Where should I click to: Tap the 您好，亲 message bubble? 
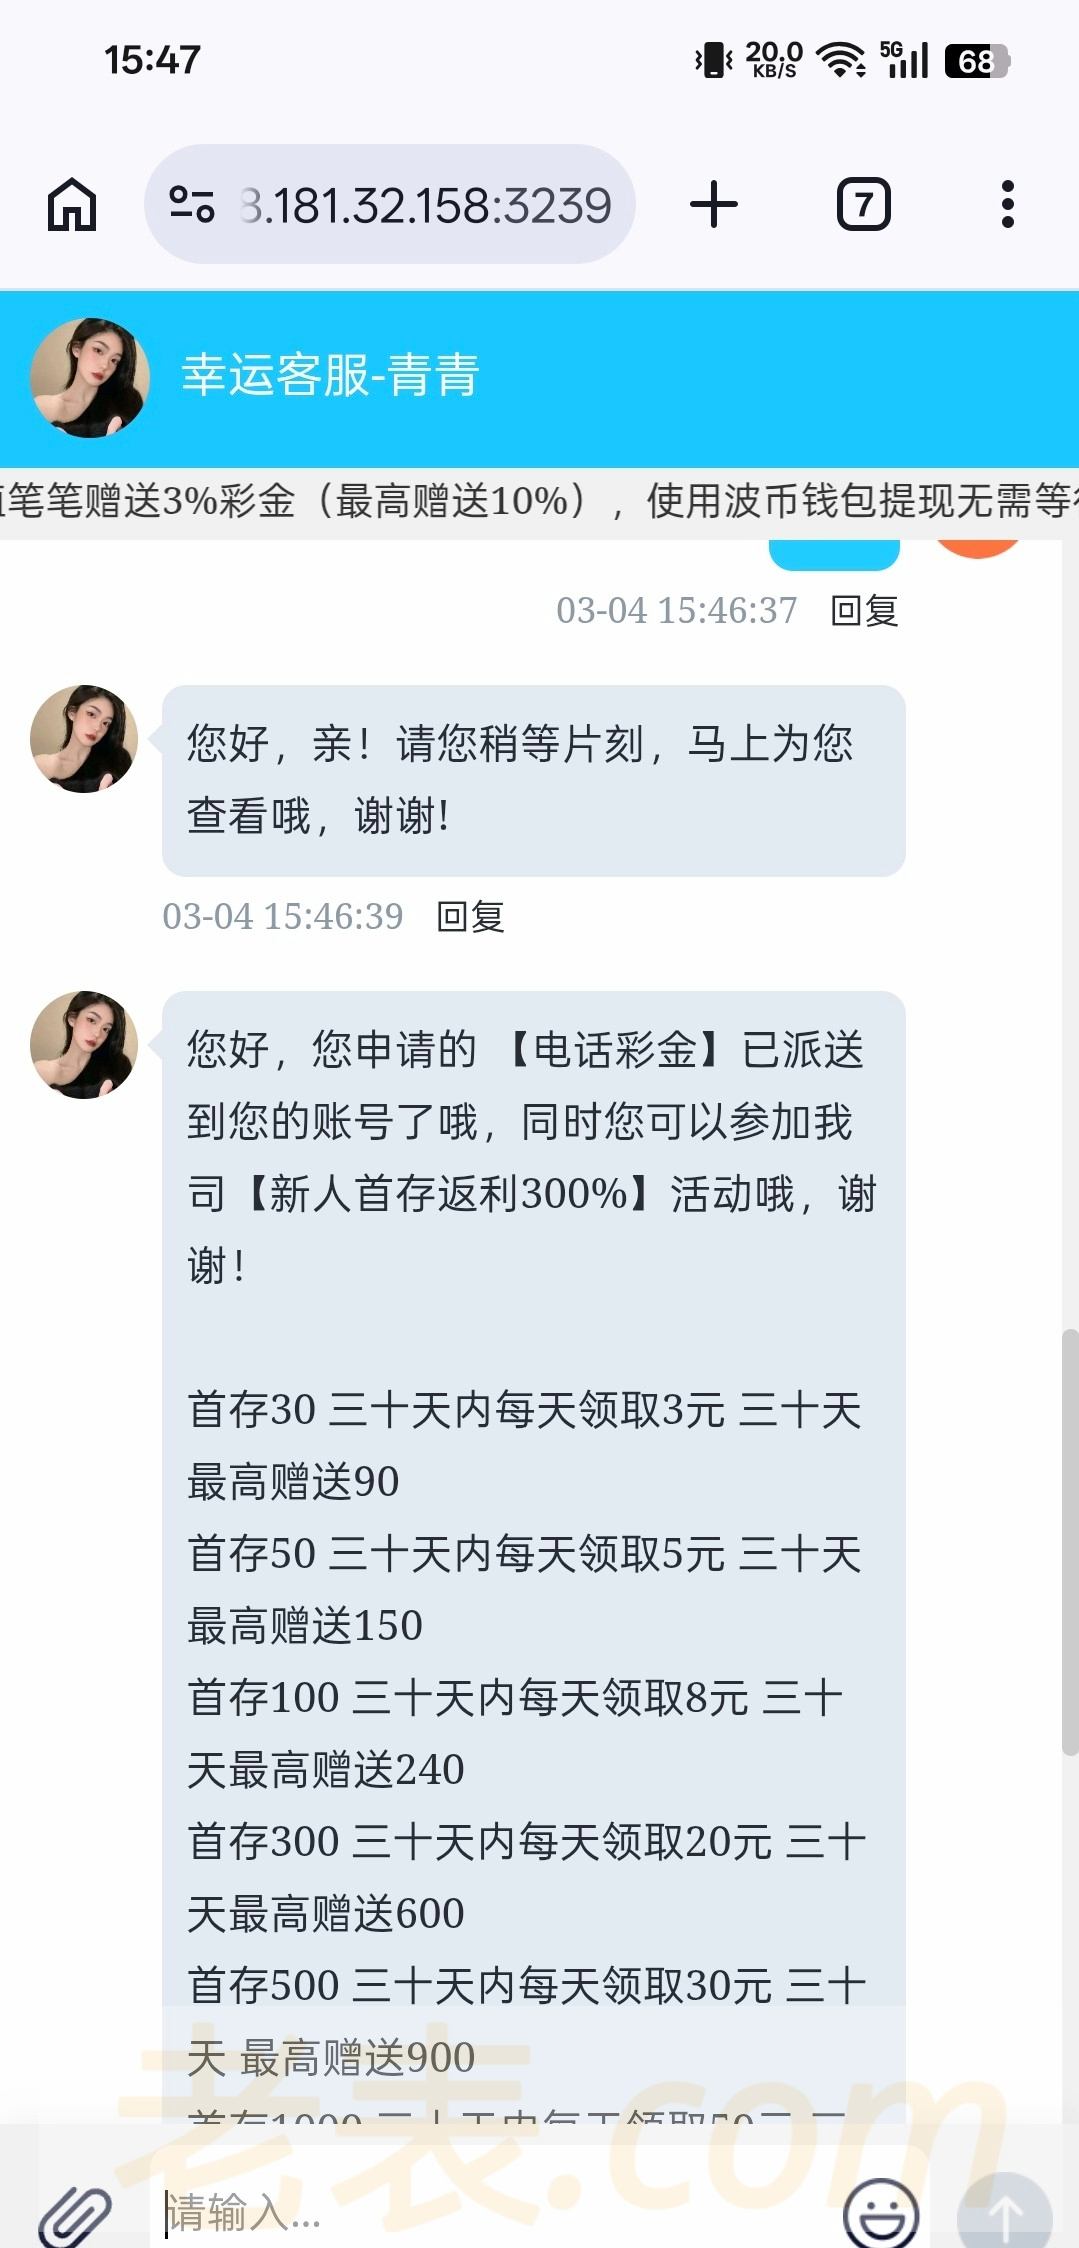point(533,780)
